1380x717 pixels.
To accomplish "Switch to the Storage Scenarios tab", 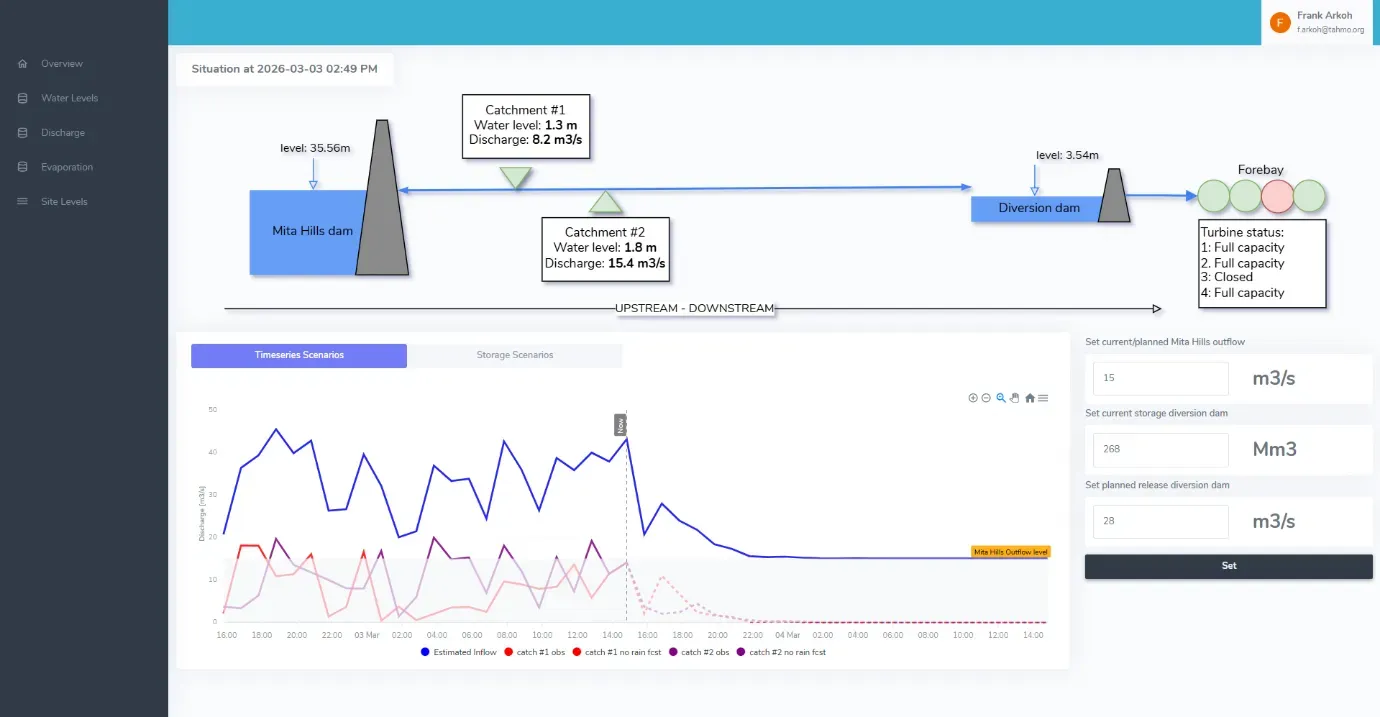I will (x=515, y=356).
